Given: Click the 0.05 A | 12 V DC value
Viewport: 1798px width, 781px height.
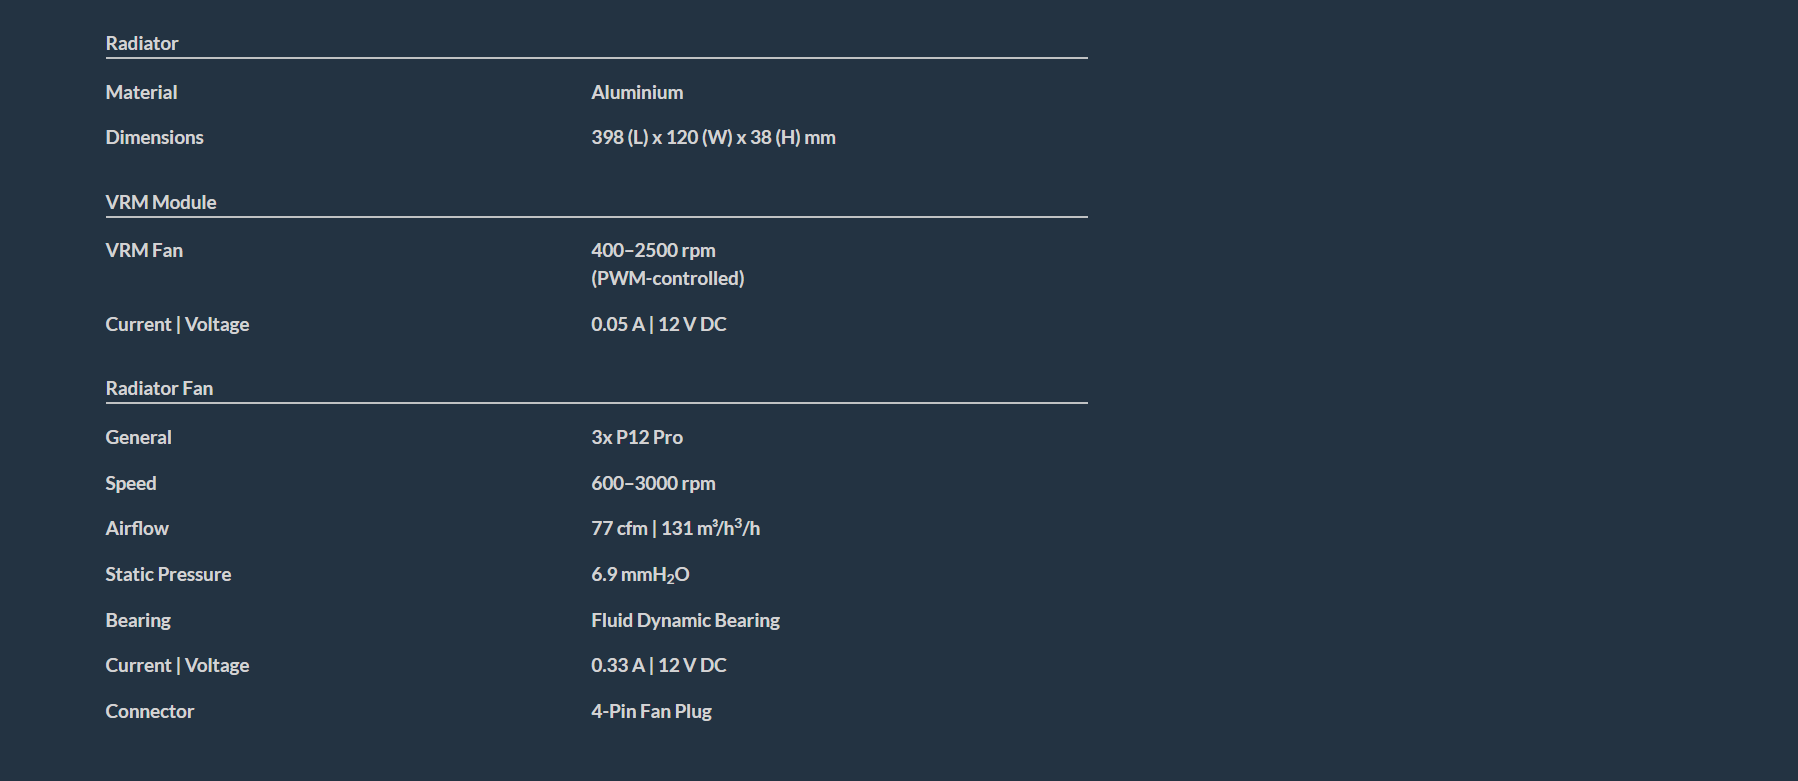Looking at the screenshot, I should 658,324.
